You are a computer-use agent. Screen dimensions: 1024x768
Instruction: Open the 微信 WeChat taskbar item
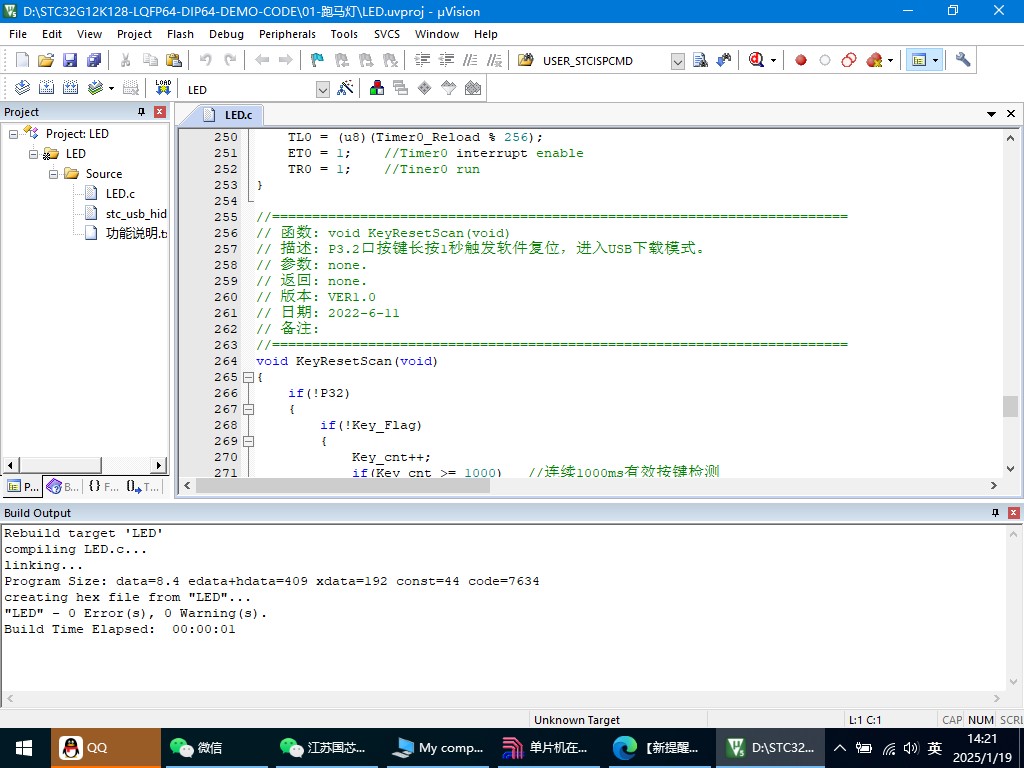point(216,748)
